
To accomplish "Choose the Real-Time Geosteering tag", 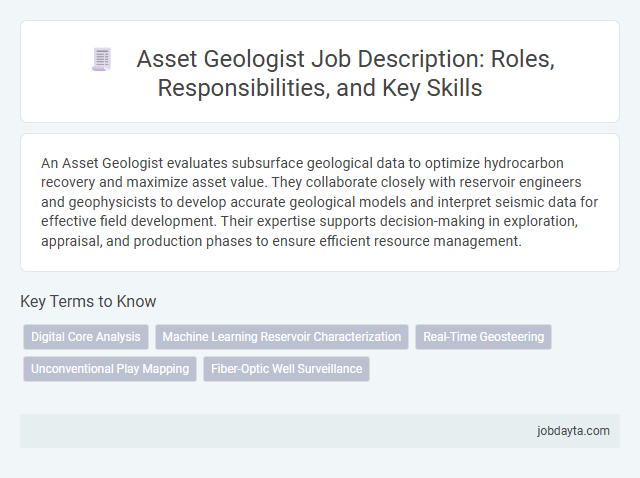I will tap(483, 337).
